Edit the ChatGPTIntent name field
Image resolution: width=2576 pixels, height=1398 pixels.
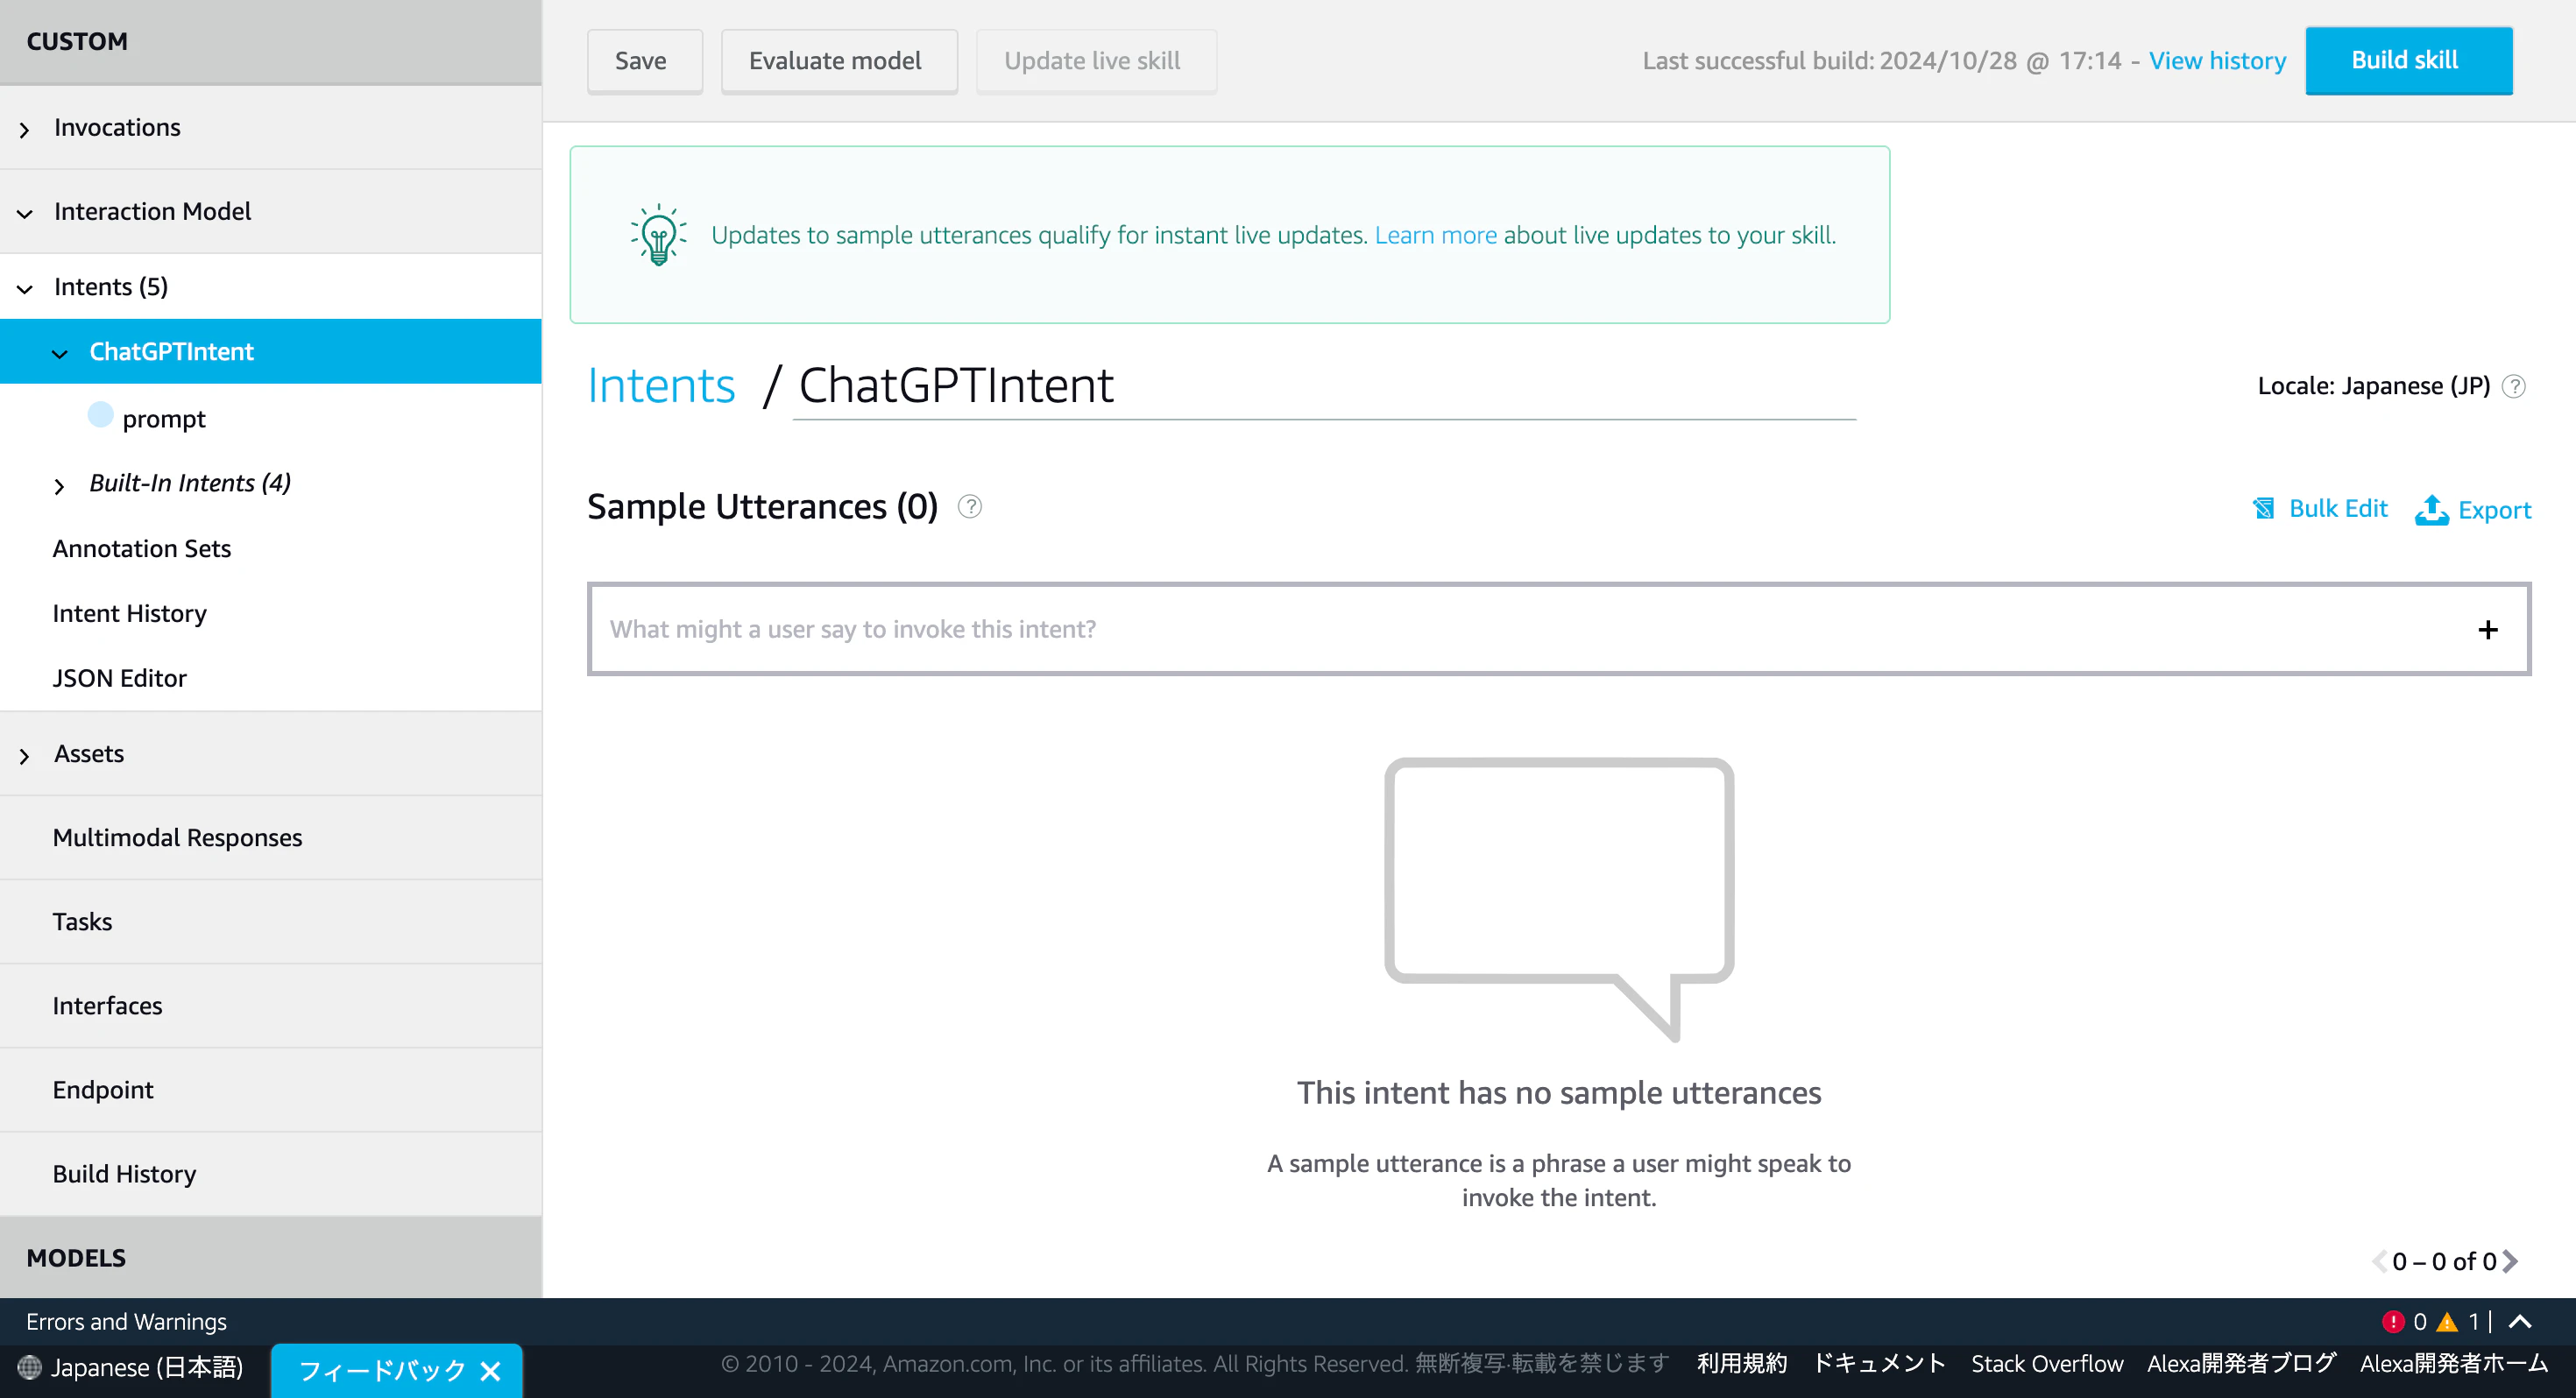point(1324,386)
